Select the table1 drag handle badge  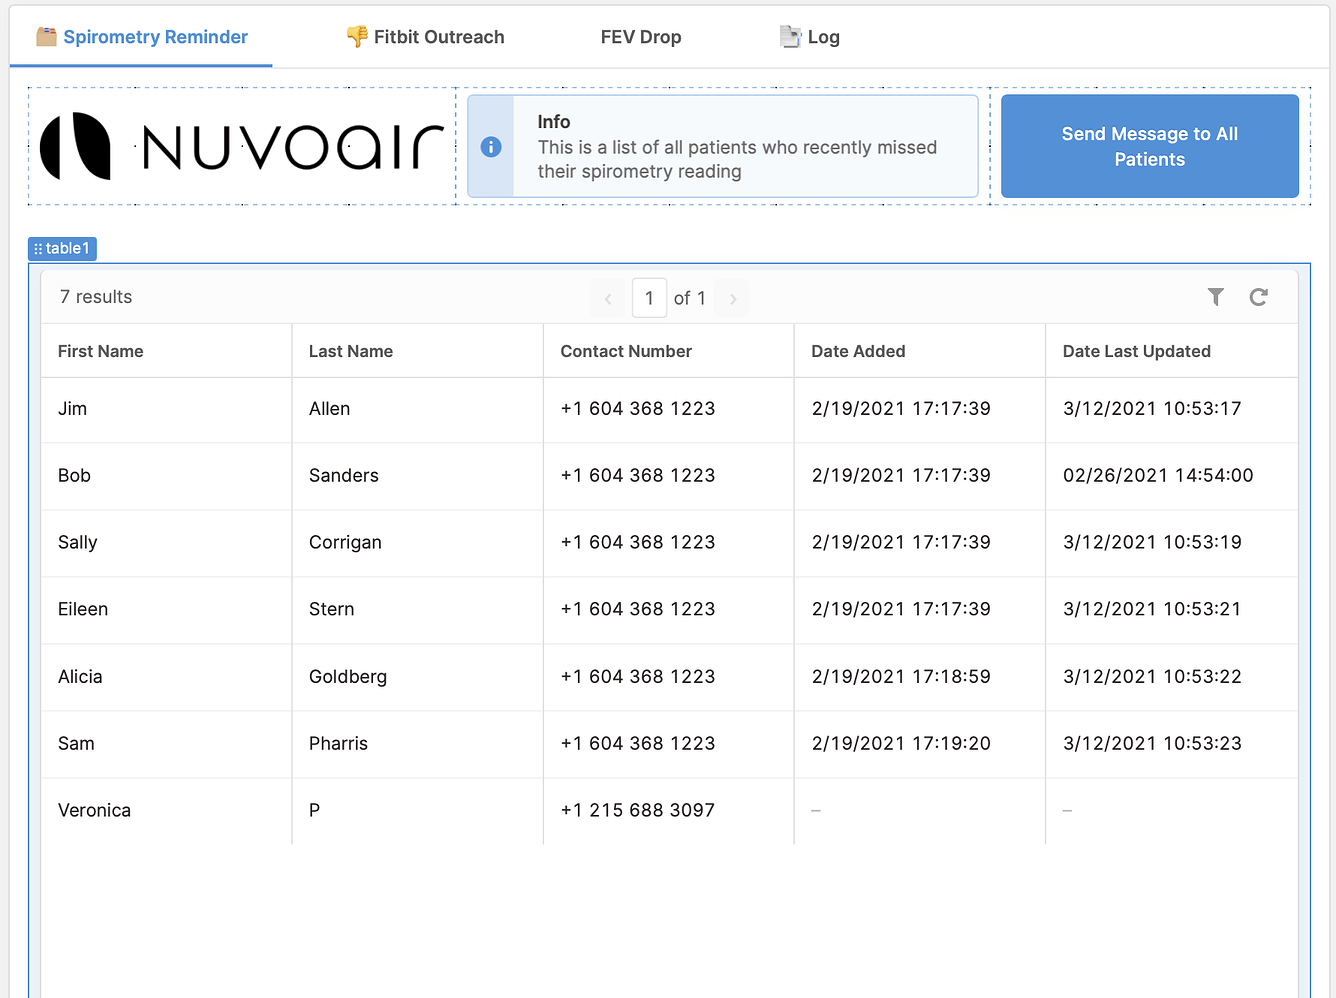pyautogui.click(x=62, y=248)
